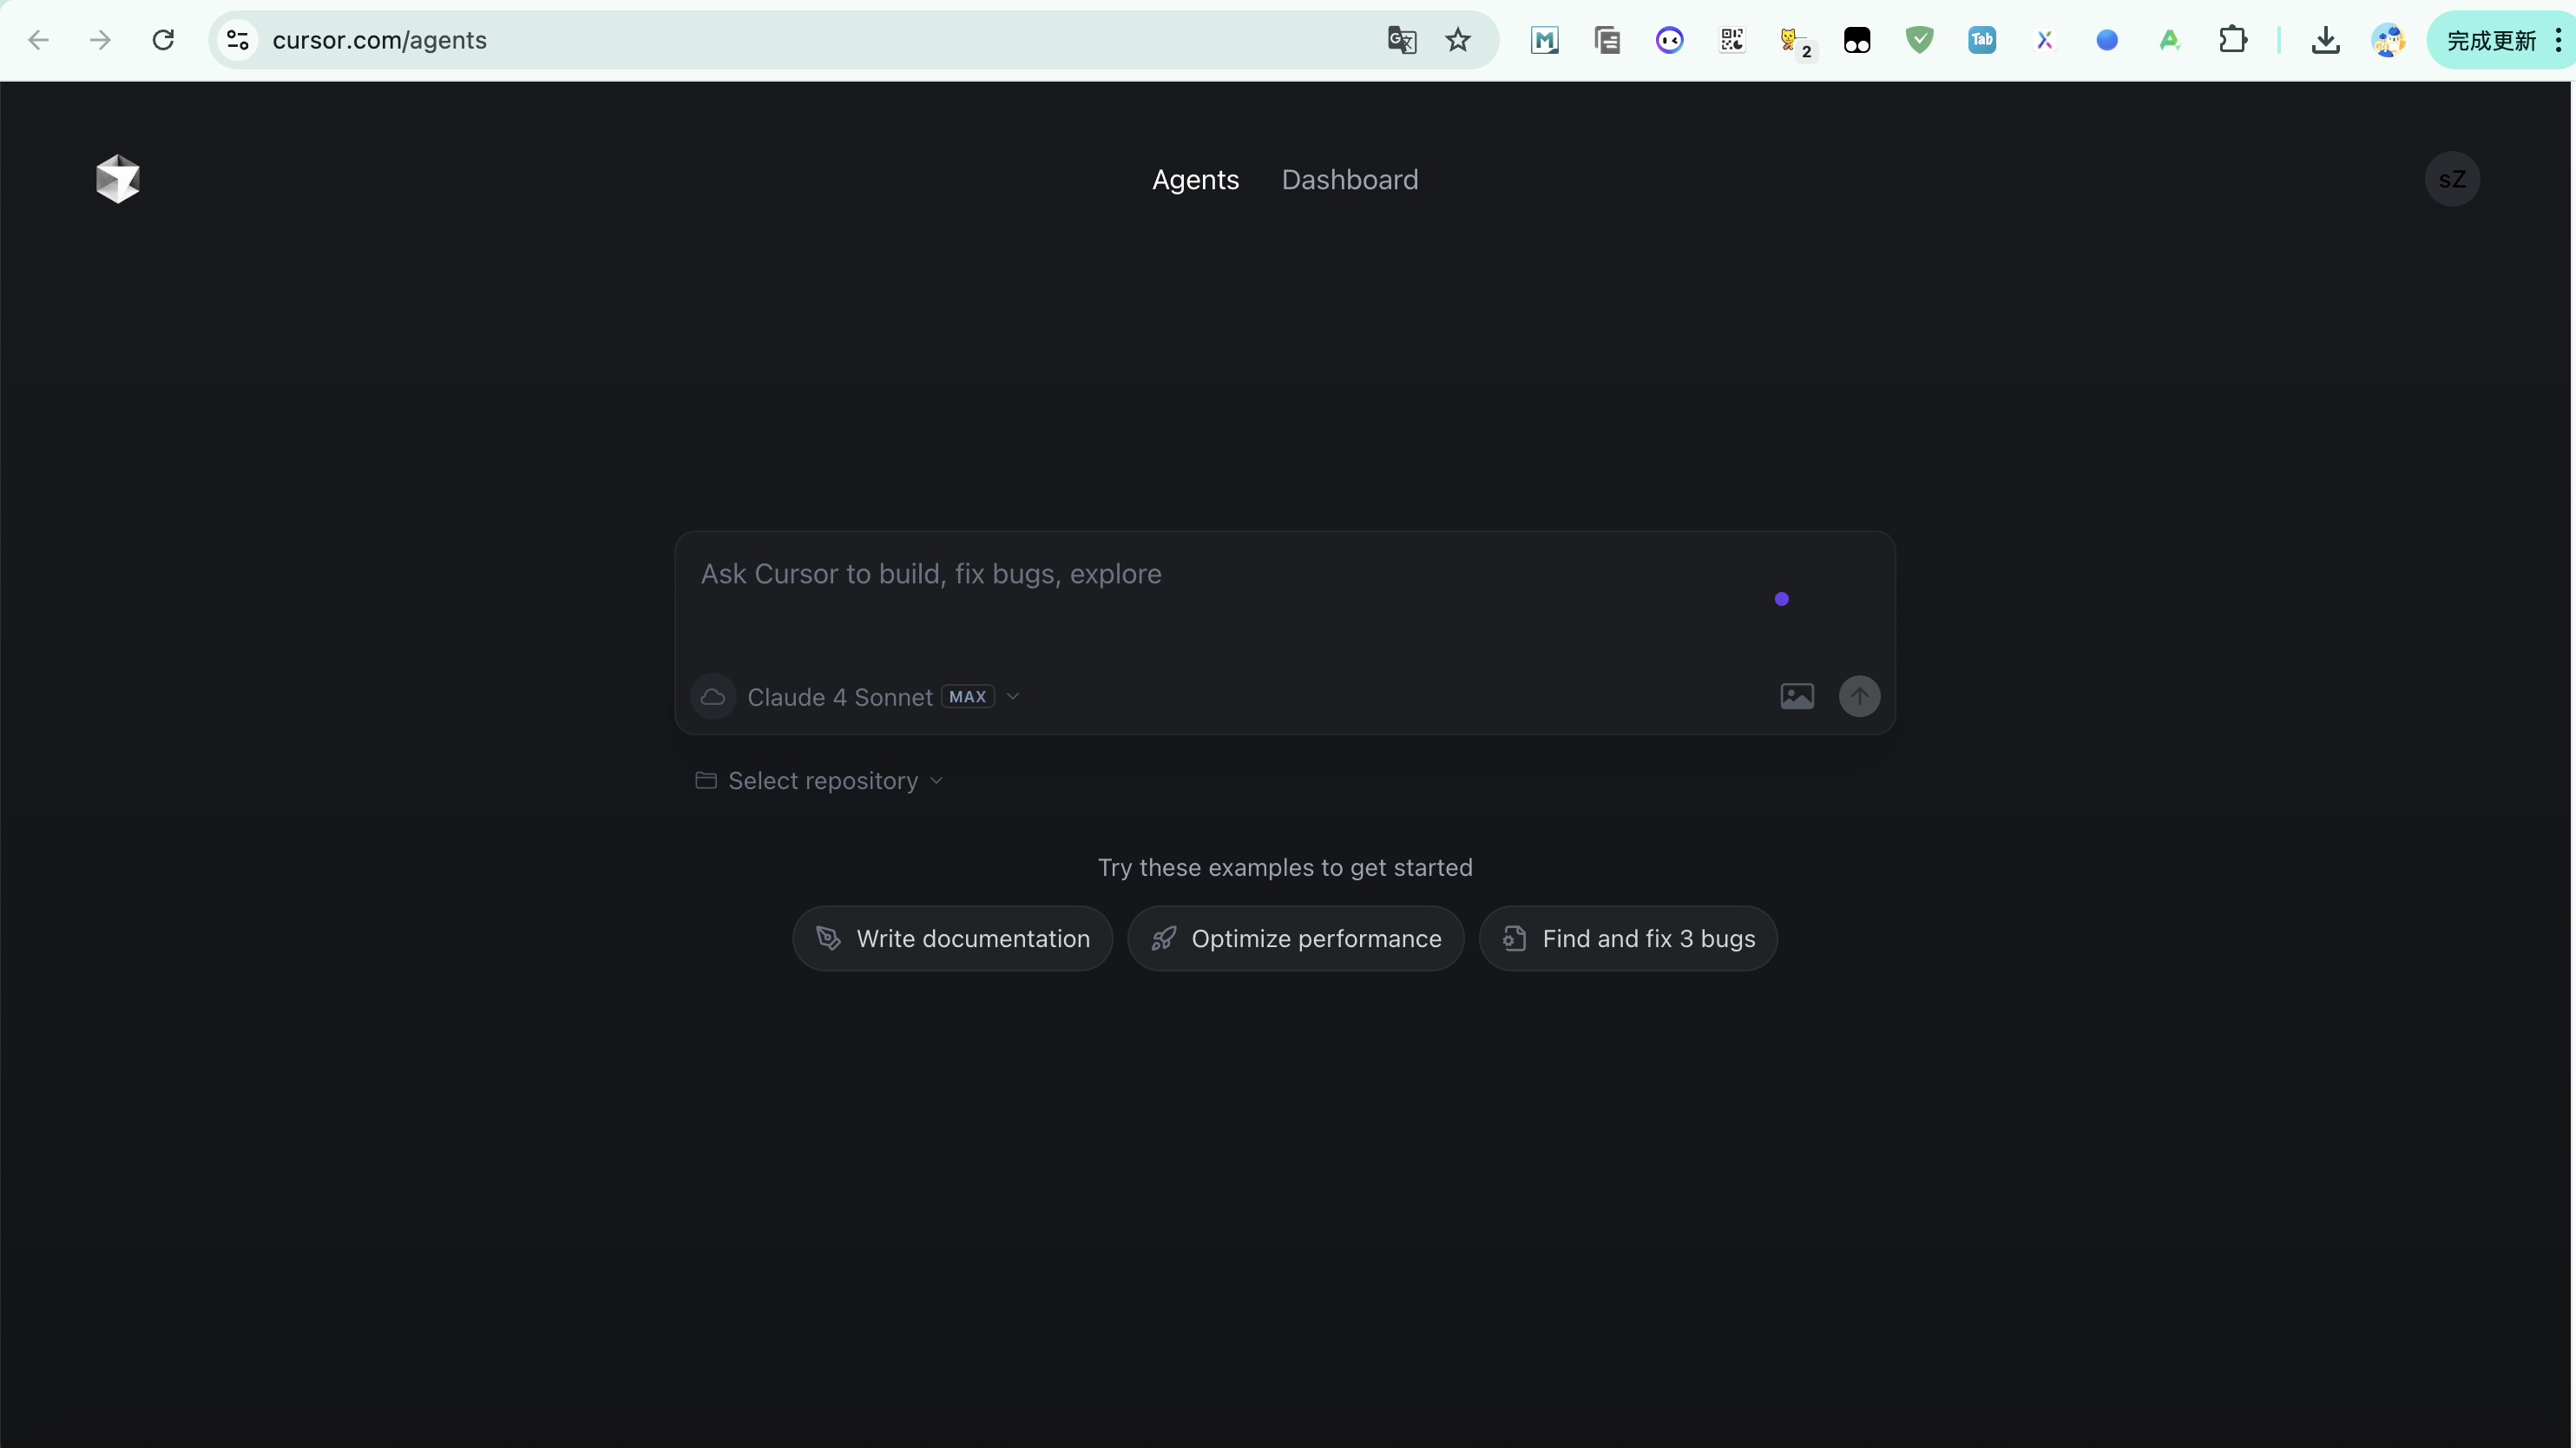The width and height of the screenshot is (2576, 1448).
Task: Open the QR code extension
Action: [1732, 40]
